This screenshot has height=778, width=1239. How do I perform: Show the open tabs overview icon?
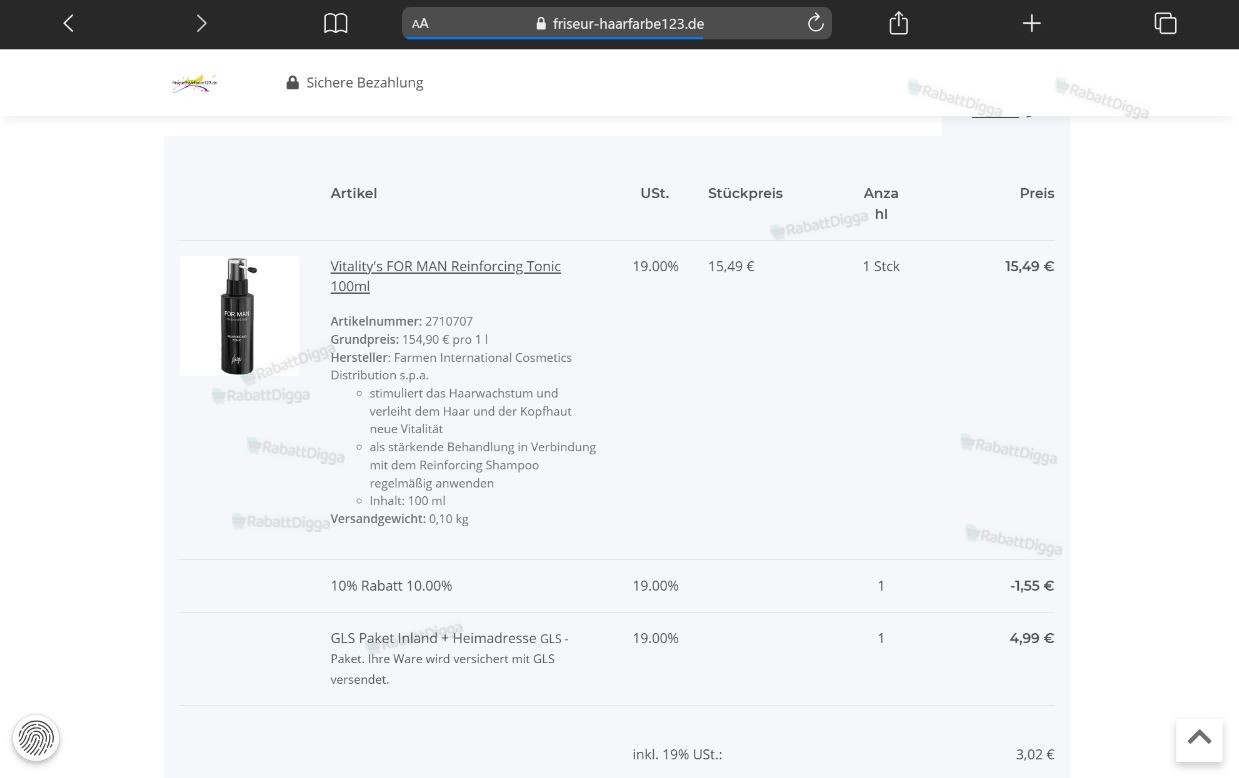[1165, 23]
